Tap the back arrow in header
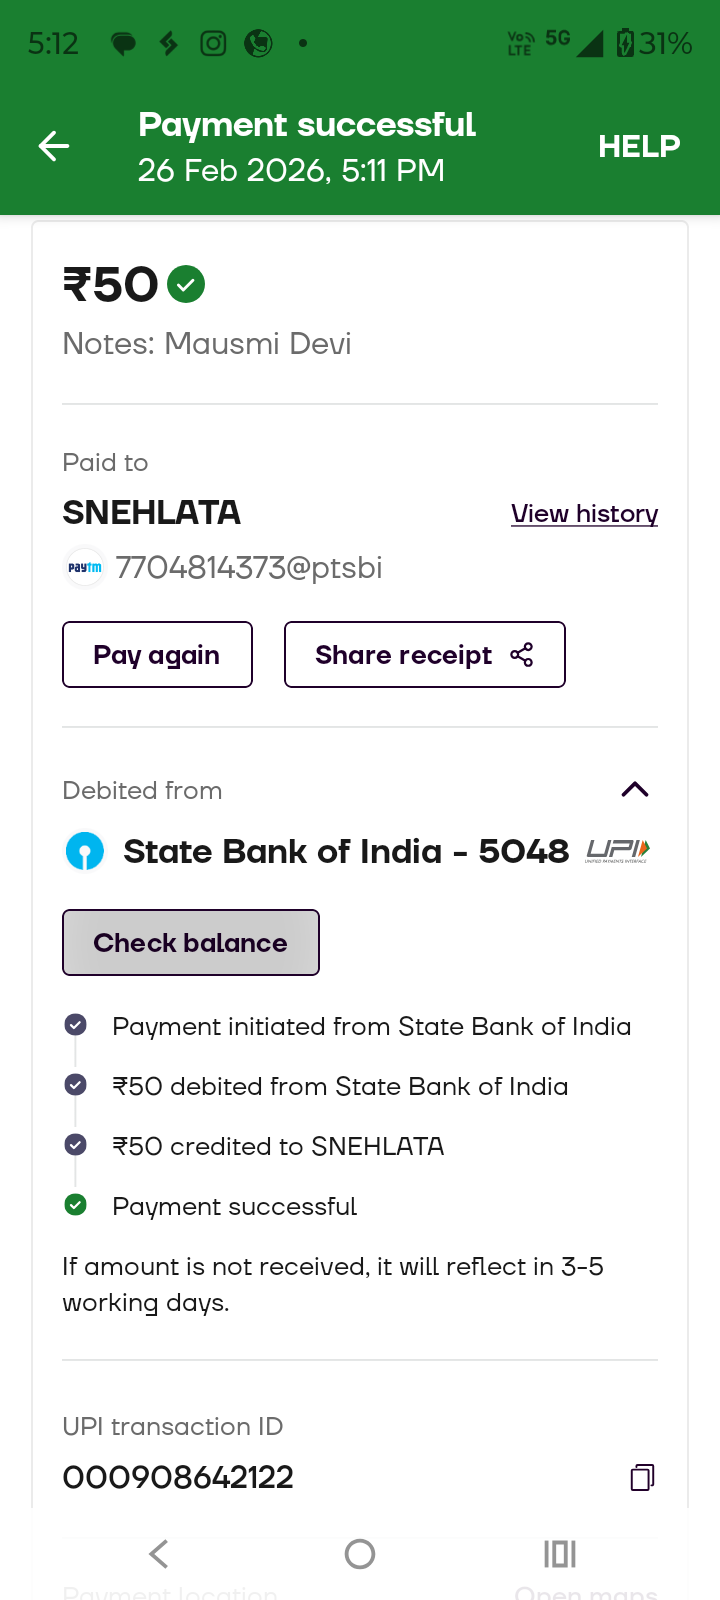The height and width of the screenshot is (1600, 720). click(54, 147)
